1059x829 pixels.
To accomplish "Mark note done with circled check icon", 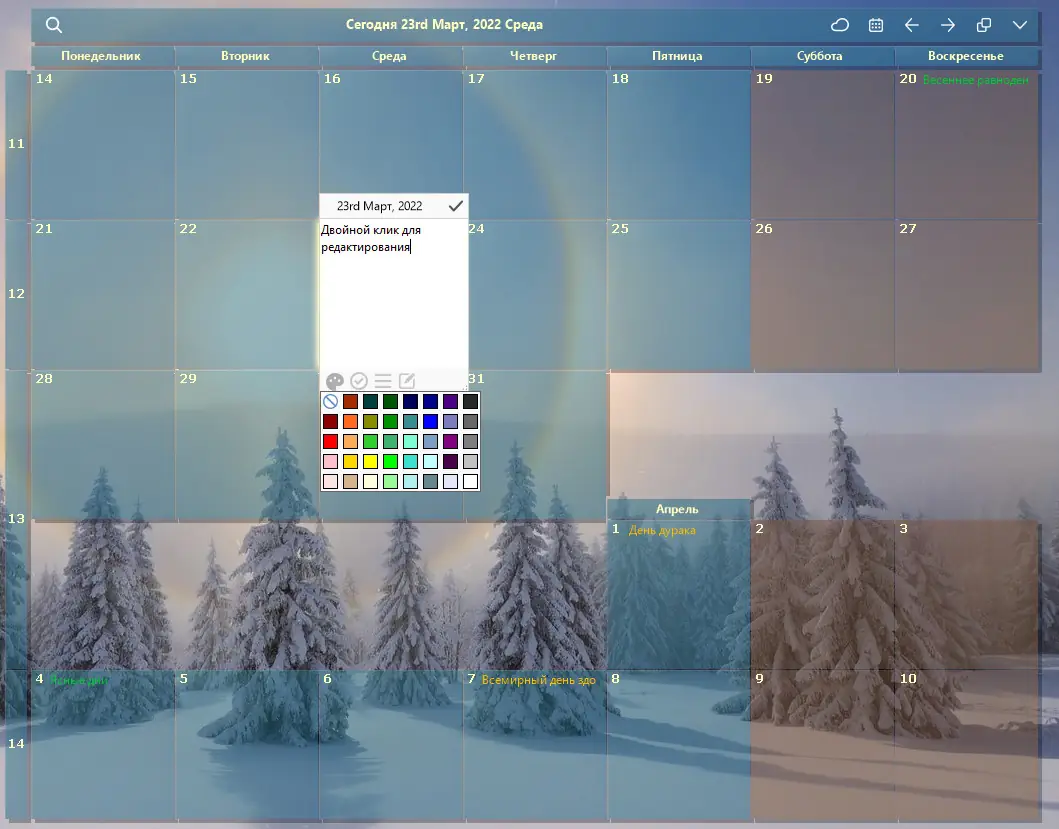I will click(x=359, y=381).
